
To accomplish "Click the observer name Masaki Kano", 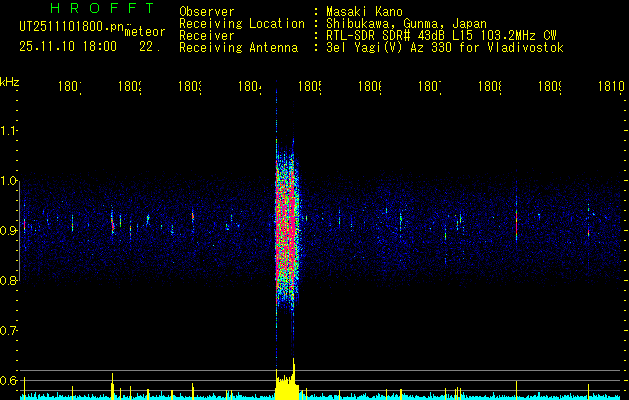I will [364, 12].
